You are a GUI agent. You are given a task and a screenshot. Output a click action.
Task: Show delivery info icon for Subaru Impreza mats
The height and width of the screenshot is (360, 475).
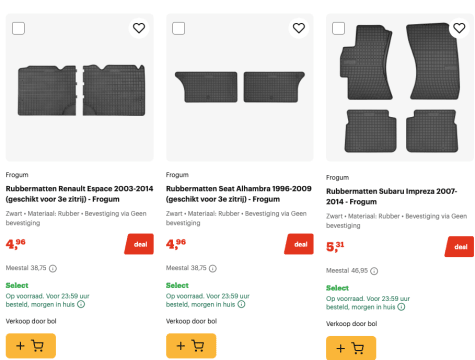tap(401, 307)
